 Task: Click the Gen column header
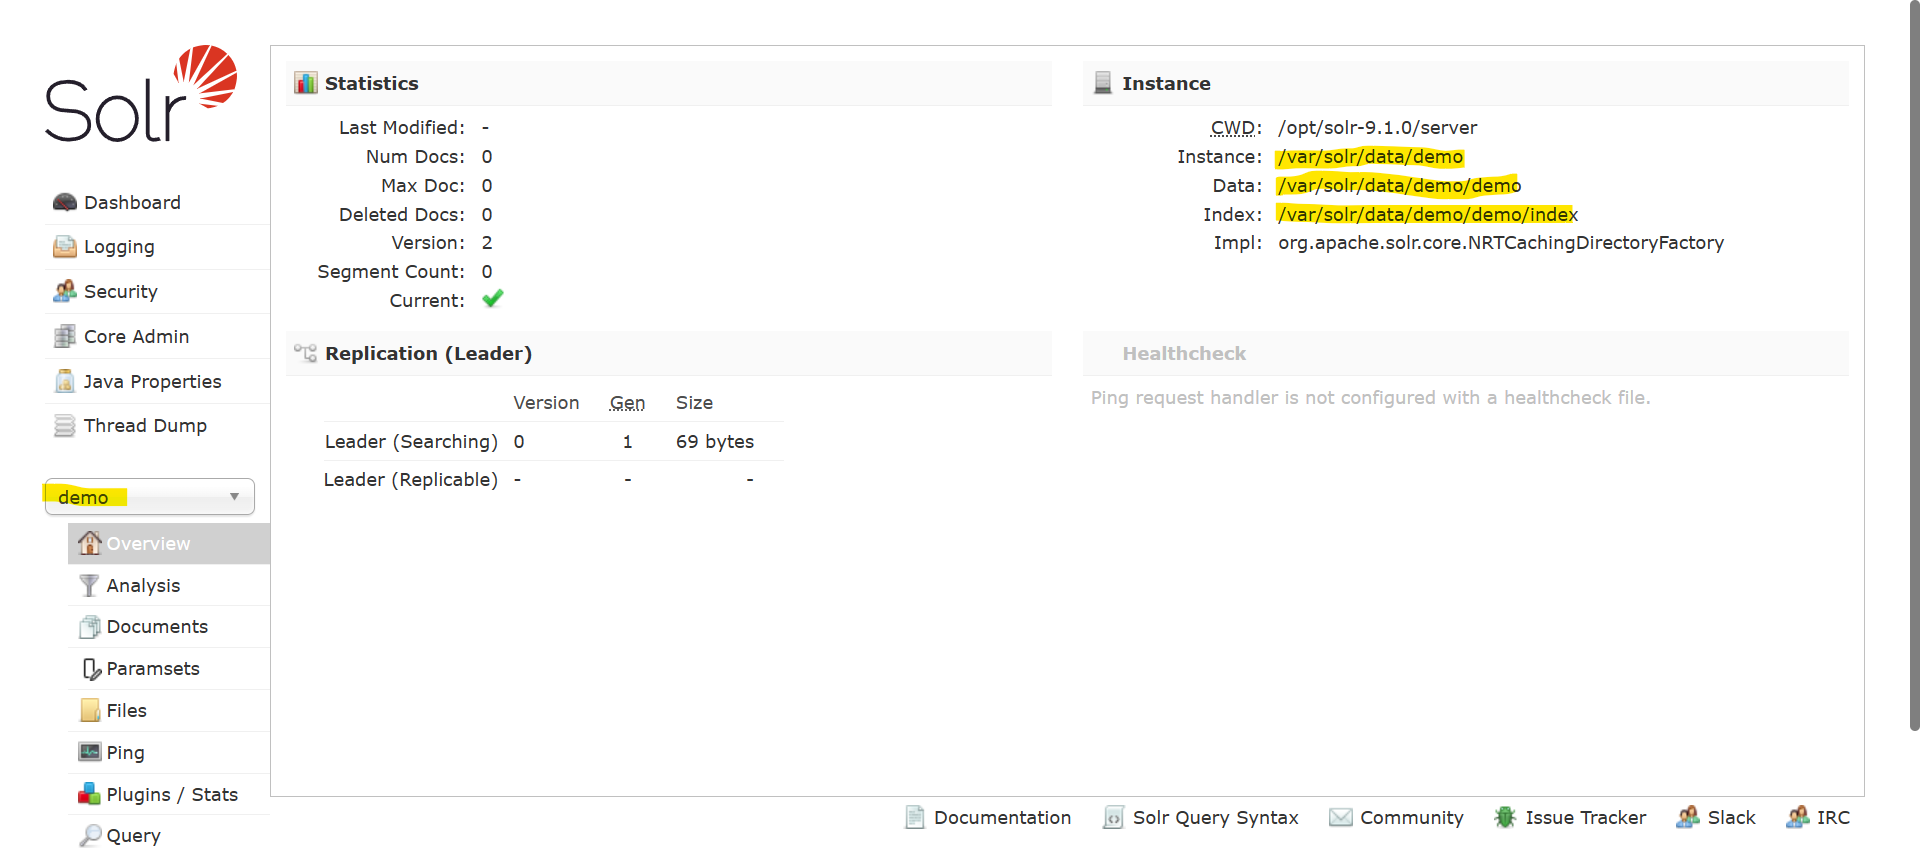pos(627,403)
